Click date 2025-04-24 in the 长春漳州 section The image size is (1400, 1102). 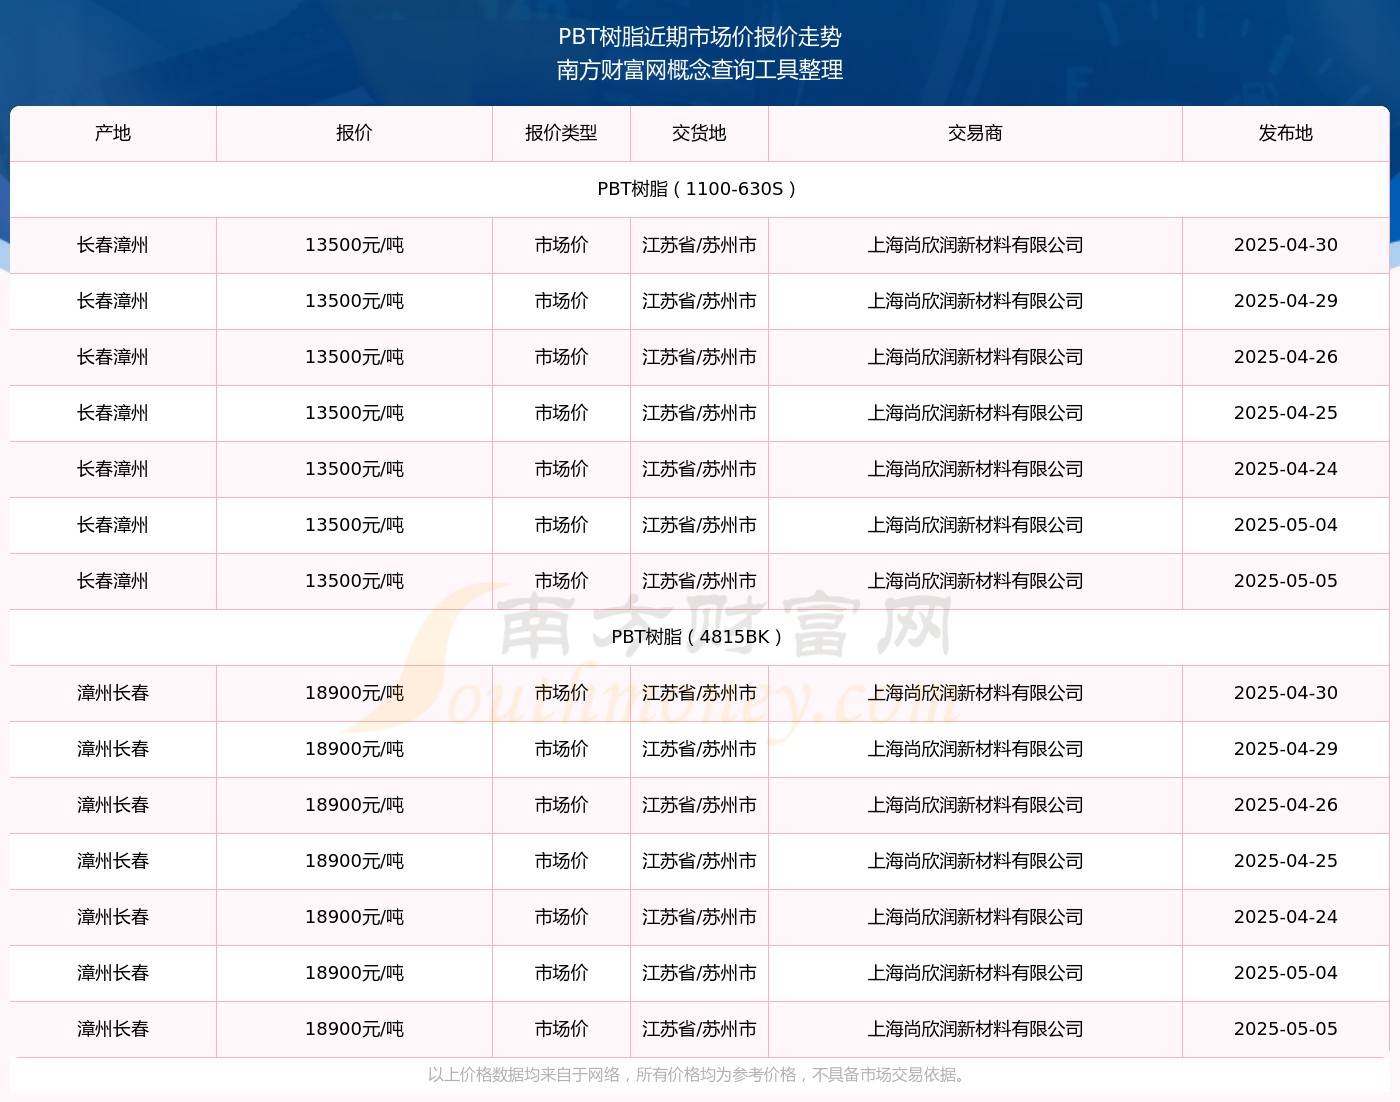pyautogui.click(x=1285, y=469)
